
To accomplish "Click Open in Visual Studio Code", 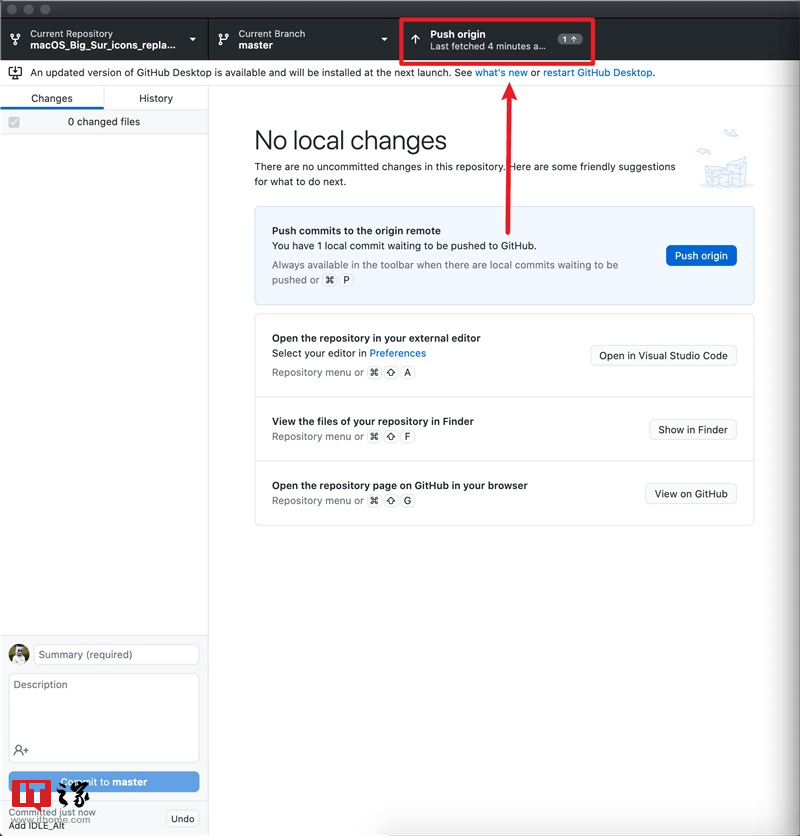I will pos(663,356).
